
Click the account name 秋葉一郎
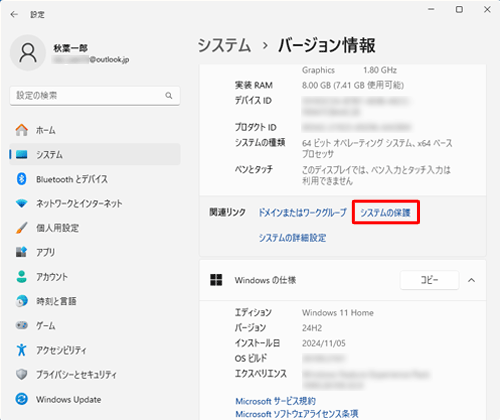(70, 48)
